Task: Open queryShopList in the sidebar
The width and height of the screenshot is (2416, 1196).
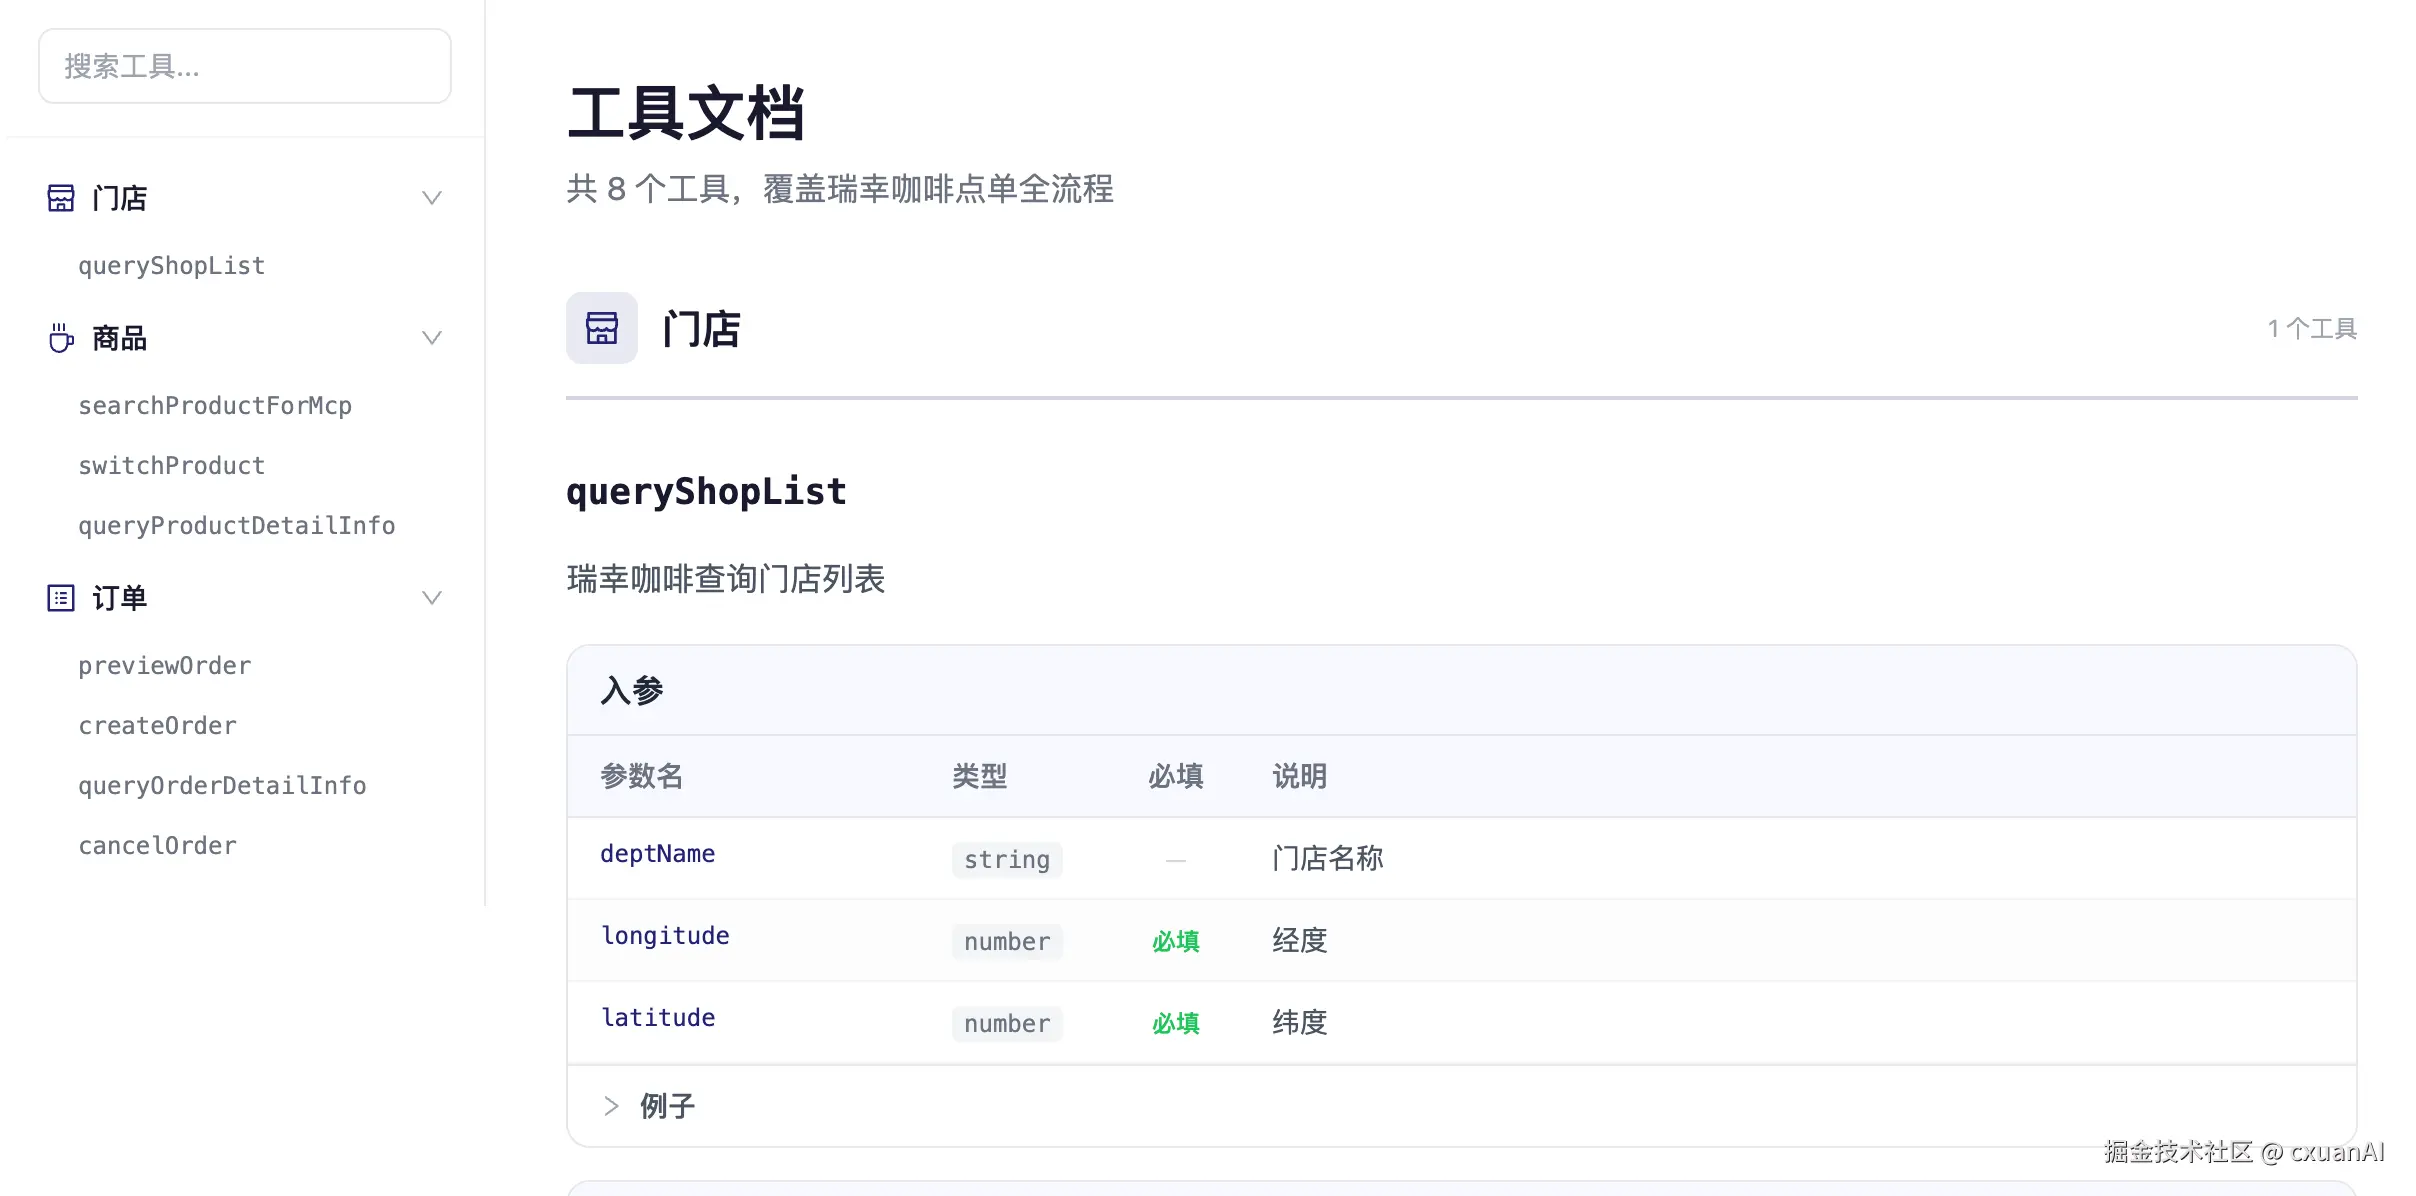Action: (172, 266)
